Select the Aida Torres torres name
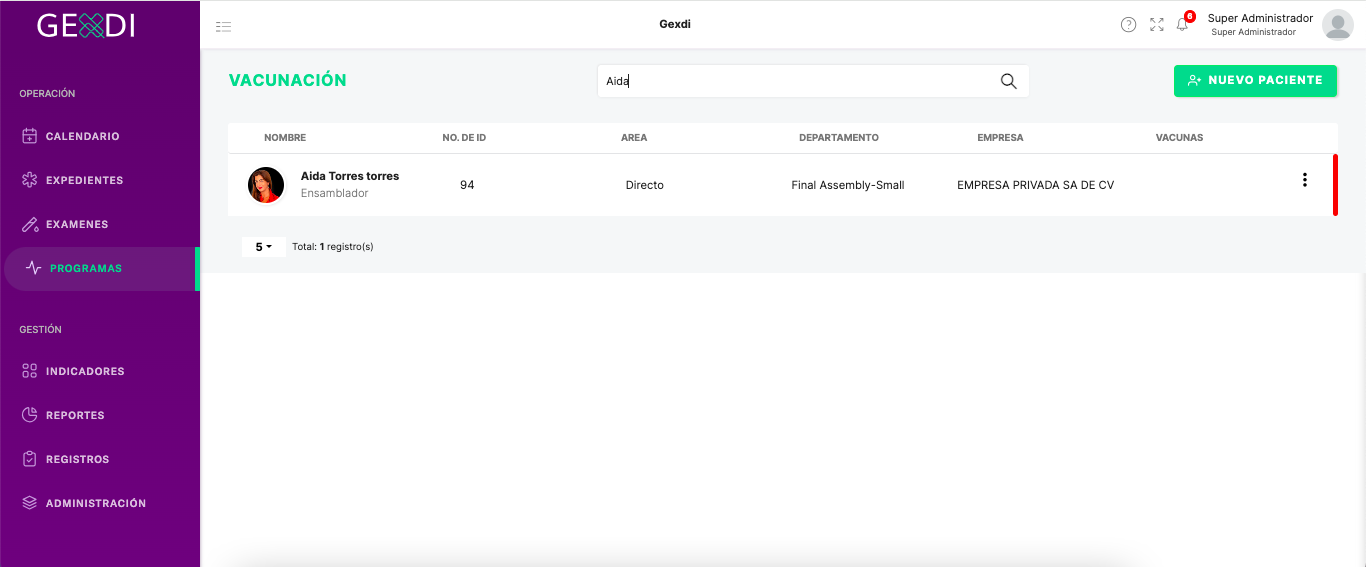Screen dimensions: 1366x567 [350, 176]
